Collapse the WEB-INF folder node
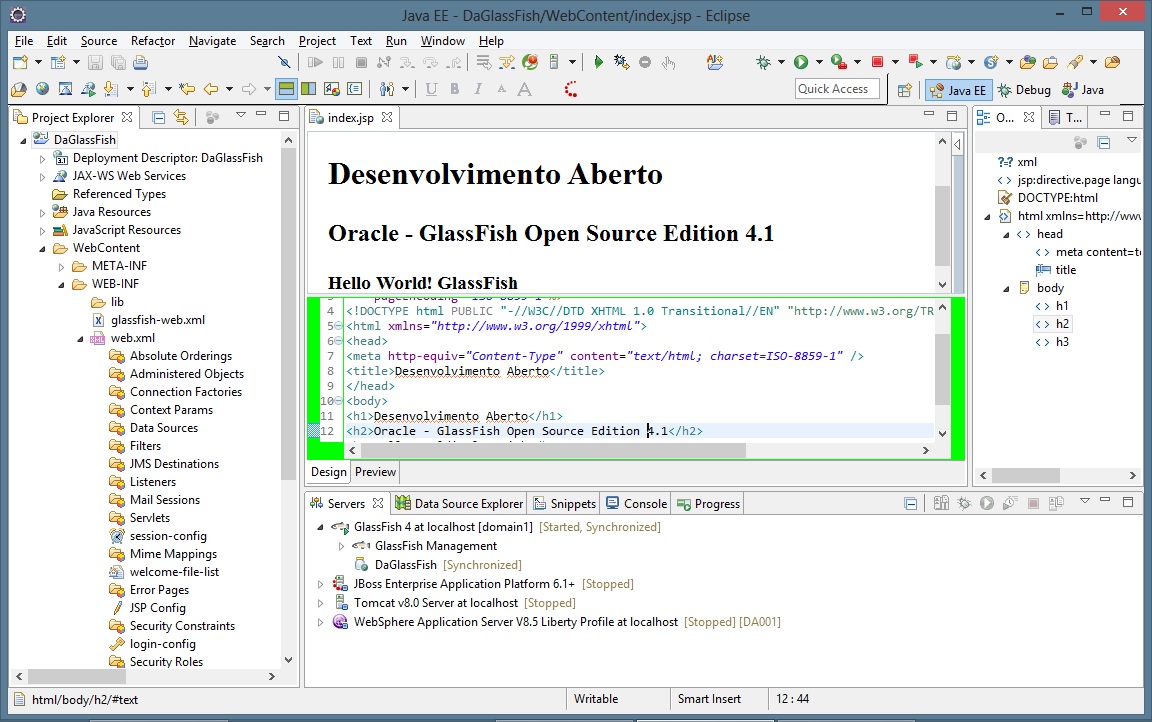This screenshot has height=722, width=1152. pyautogui.click(x=61, y=284)
